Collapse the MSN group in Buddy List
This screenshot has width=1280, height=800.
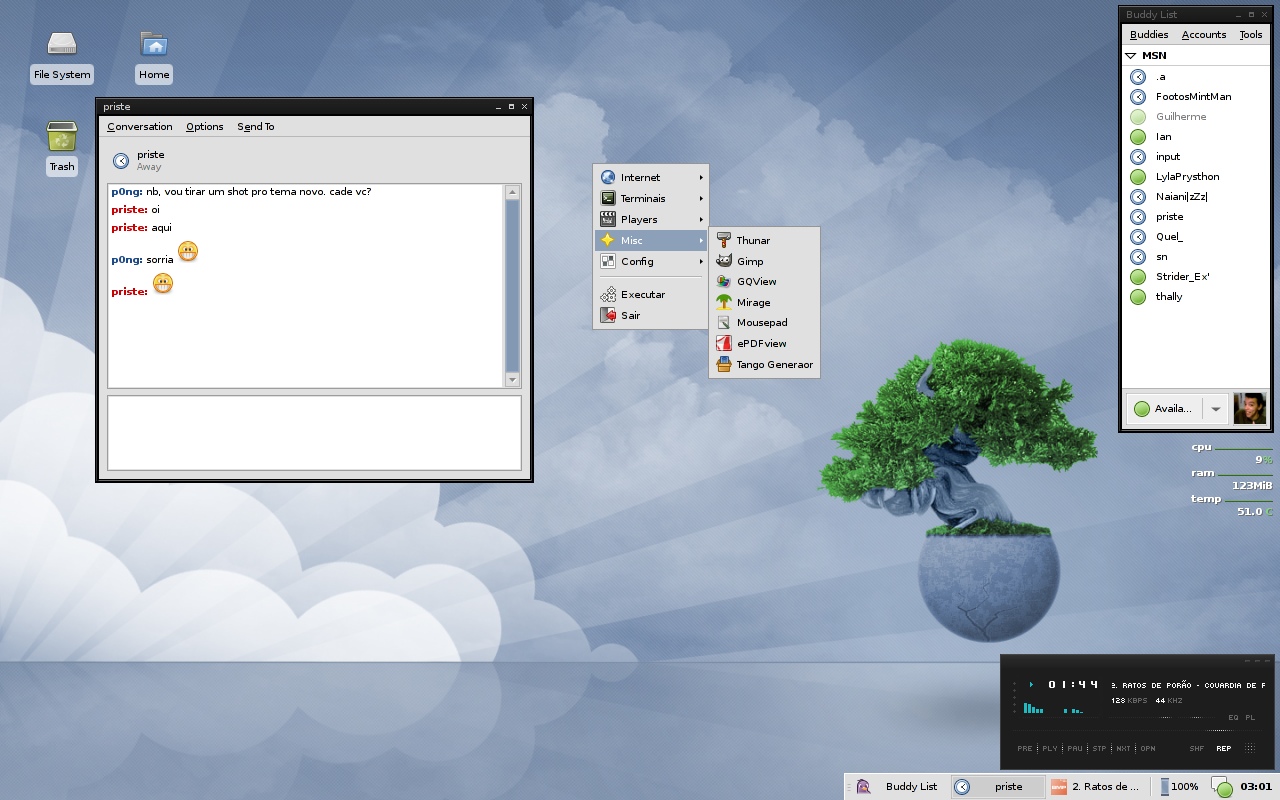pyautogui.click(x=1131, y=56)
